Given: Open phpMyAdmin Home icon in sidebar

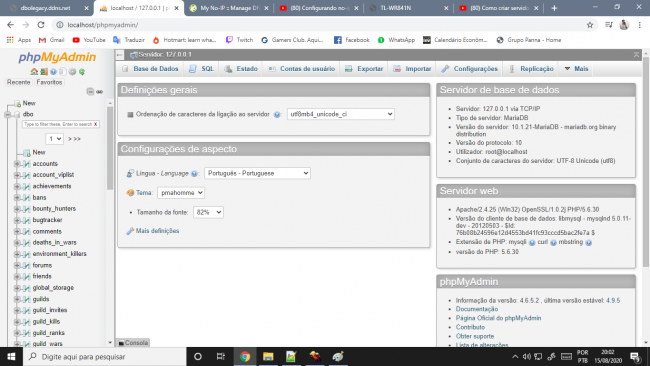Looking at the screenshot, I should [x=34, y=72].
